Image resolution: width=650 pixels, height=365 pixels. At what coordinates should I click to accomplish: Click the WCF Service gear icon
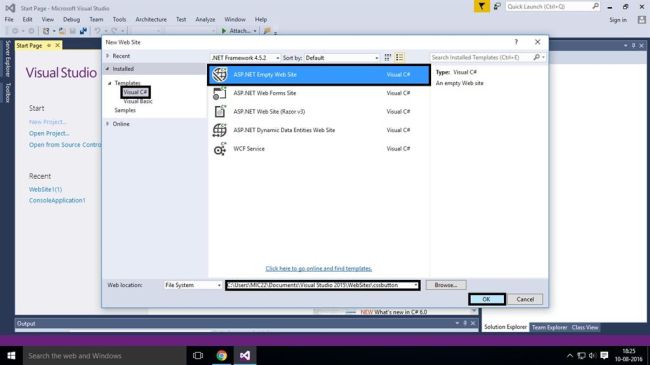220,149
